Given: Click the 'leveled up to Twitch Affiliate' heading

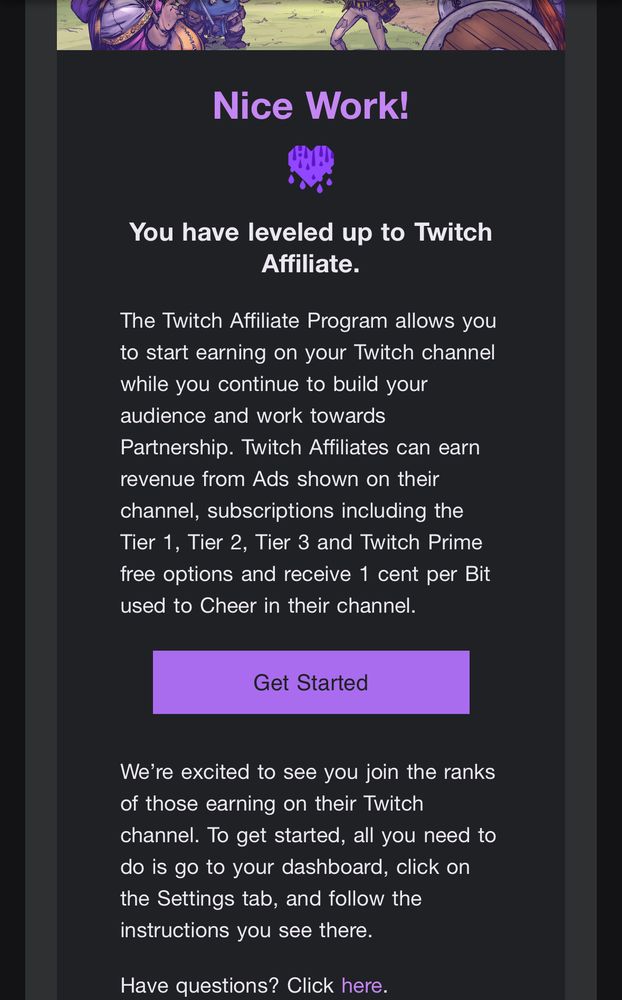Looking at the screenshot, I should 311,247.
